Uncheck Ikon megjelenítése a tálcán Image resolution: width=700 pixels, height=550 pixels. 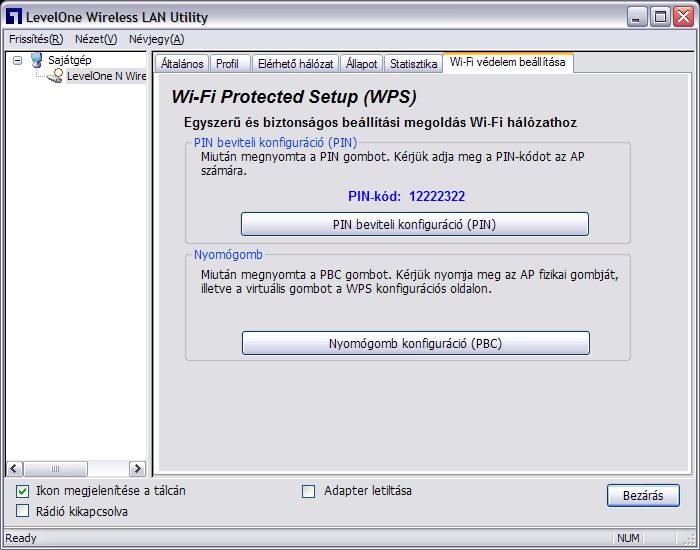point(22,492)
